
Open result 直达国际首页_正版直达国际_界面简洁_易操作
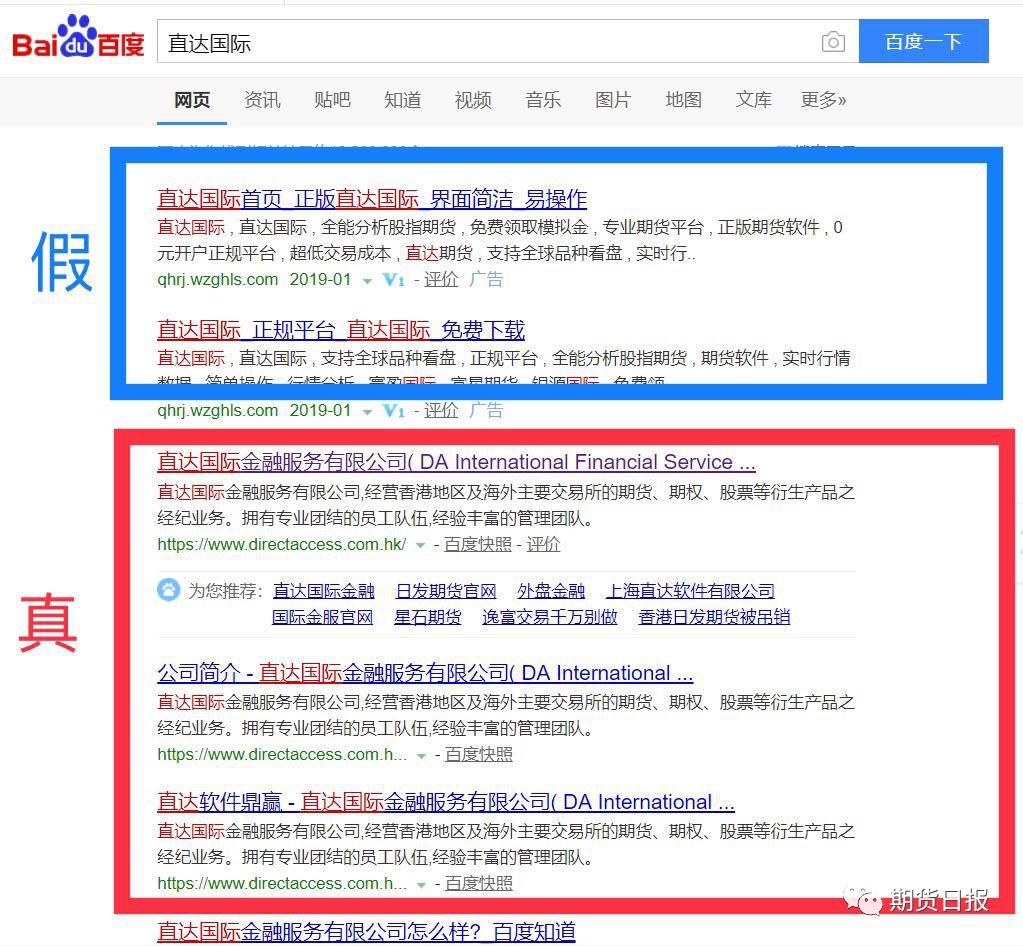[372, 198]
